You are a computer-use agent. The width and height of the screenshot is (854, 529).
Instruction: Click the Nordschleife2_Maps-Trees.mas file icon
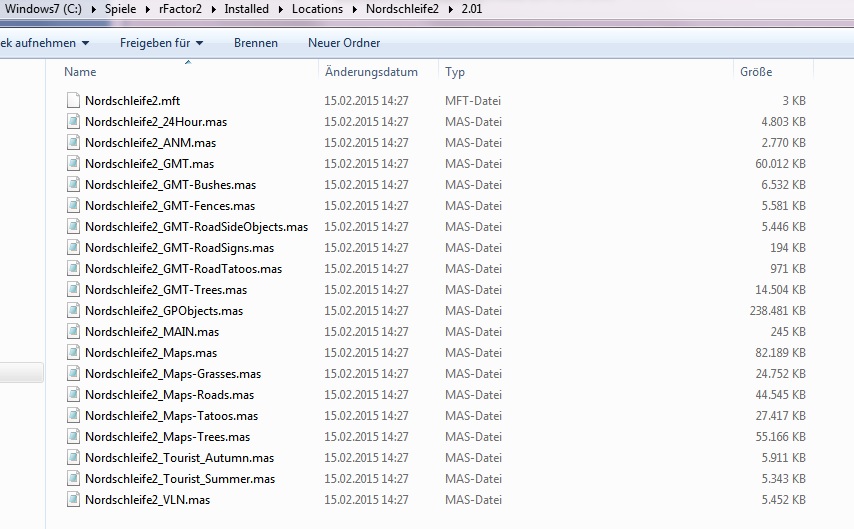[73, 436]
